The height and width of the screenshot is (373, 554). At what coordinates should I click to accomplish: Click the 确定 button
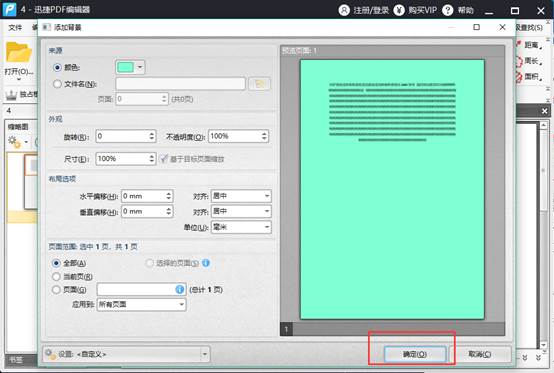415,354
